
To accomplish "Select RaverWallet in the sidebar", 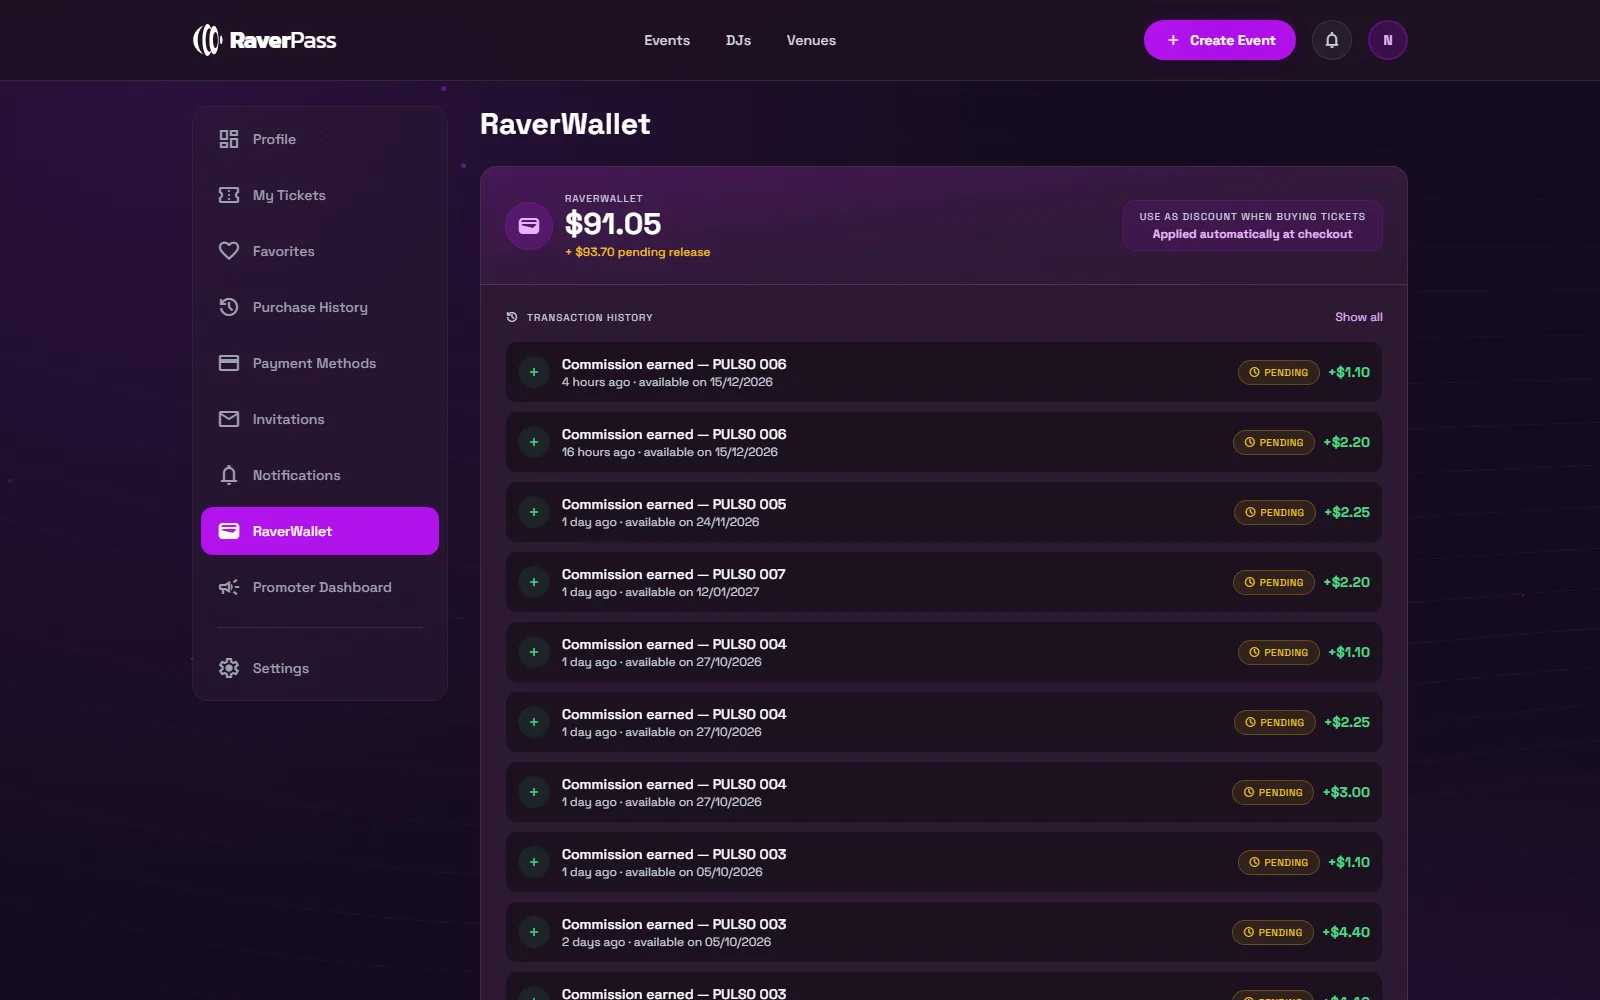I will pyautogui.click(x=320, y=531).
